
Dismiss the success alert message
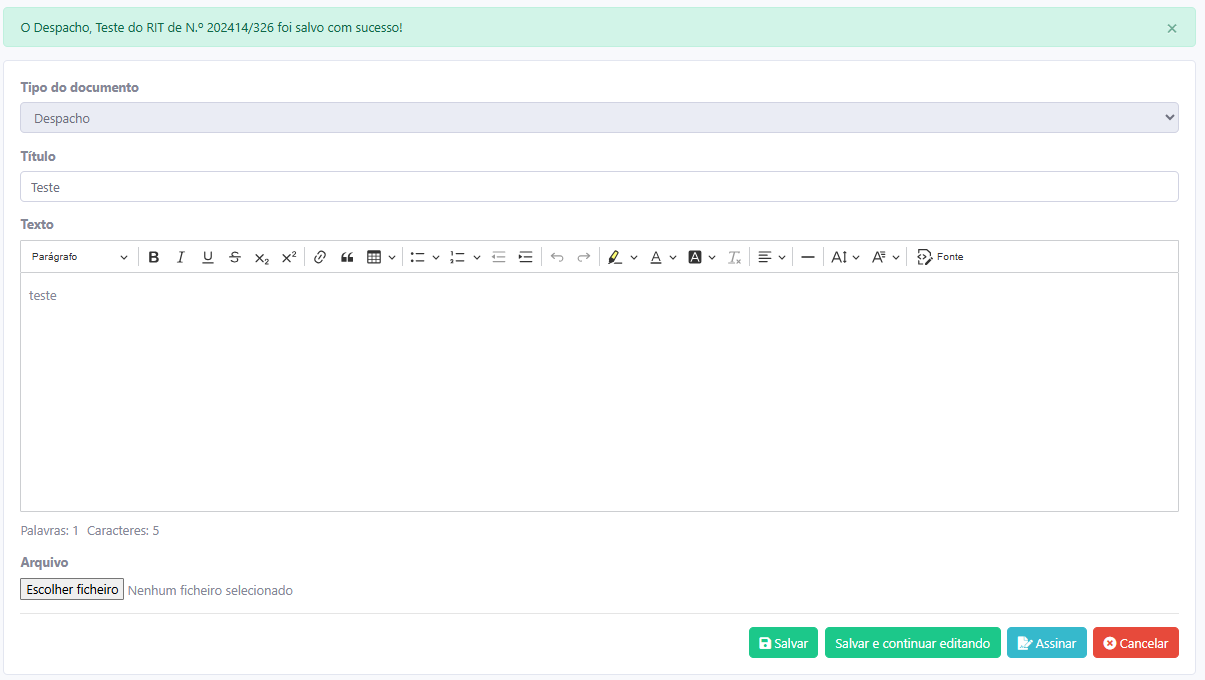point(1172,28)
